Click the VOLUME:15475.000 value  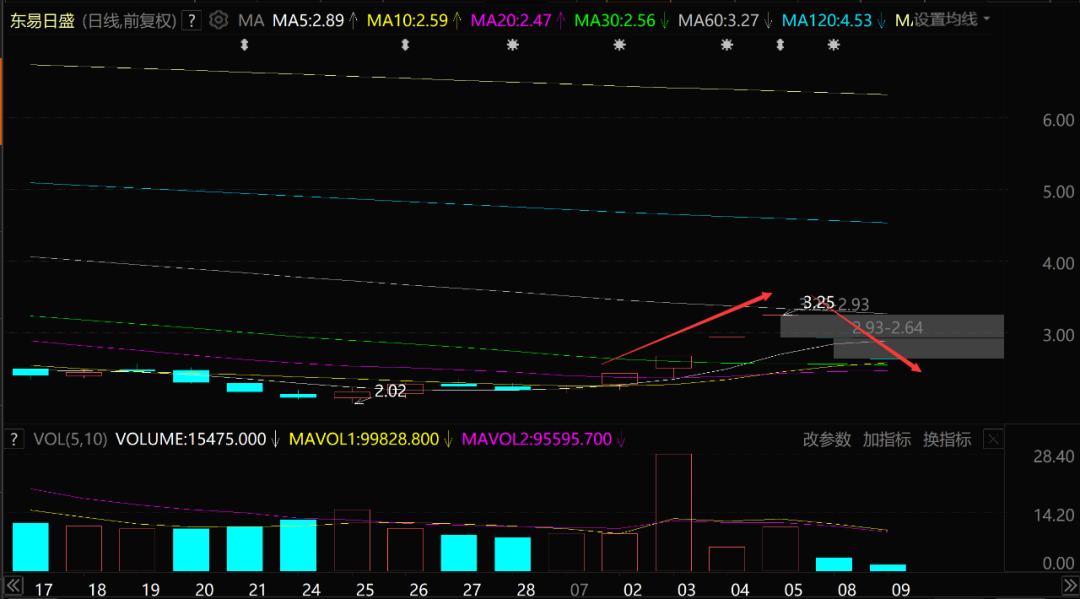(190, 439)
